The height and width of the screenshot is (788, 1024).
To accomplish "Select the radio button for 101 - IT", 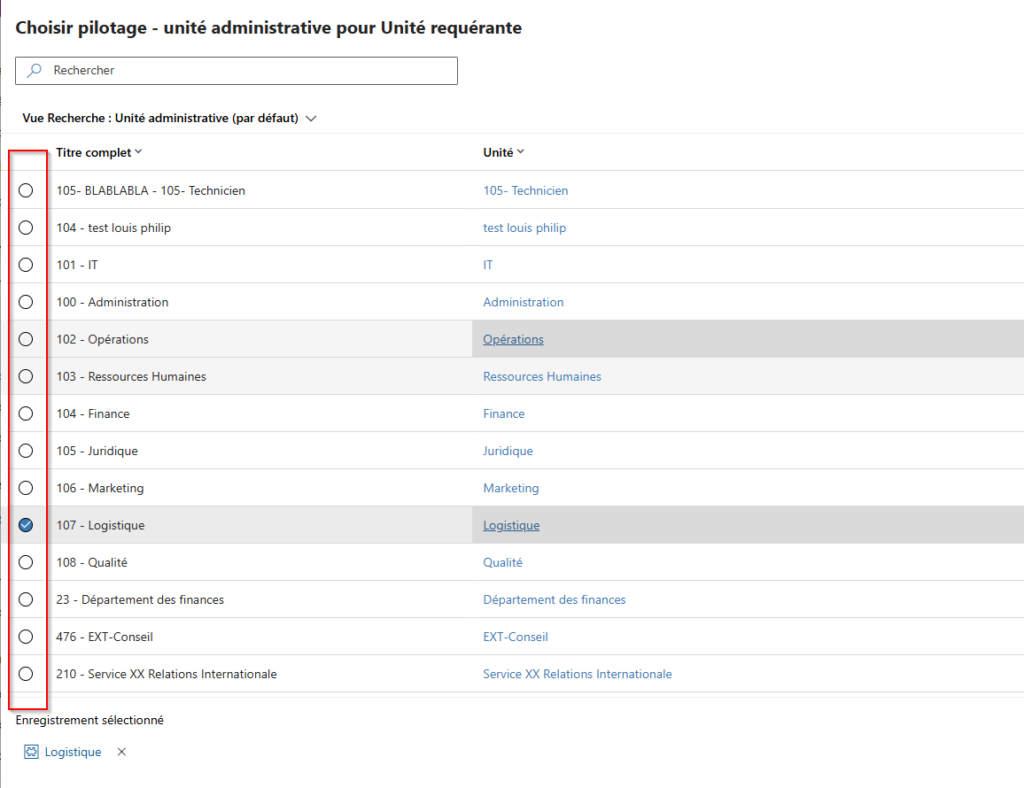I will point(26,265).
